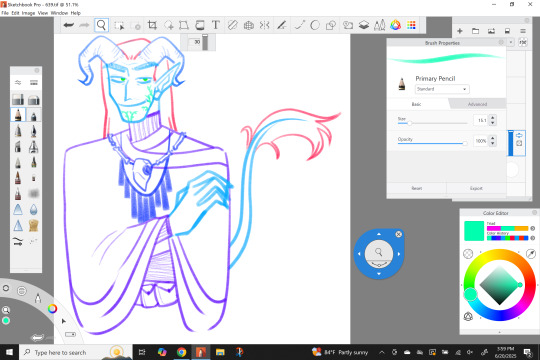Click the Undo arrow
This screenshot has width=540, height=360.
(x=69, y=25)
